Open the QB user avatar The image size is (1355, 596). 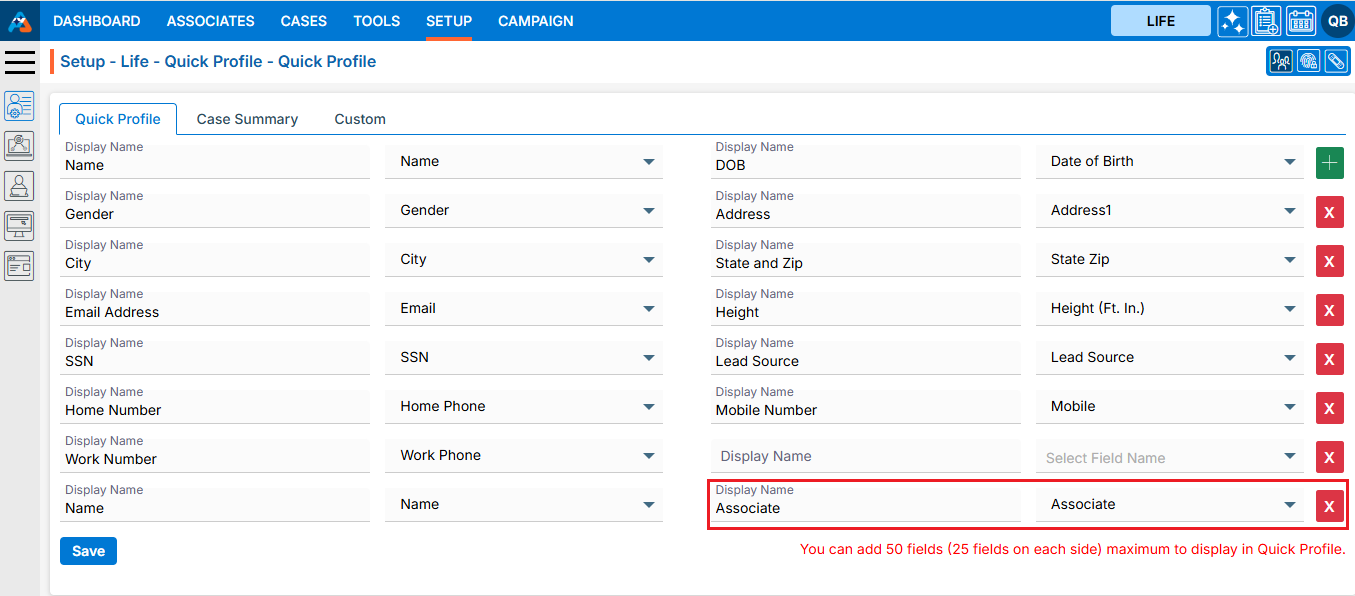[1337, 21]
